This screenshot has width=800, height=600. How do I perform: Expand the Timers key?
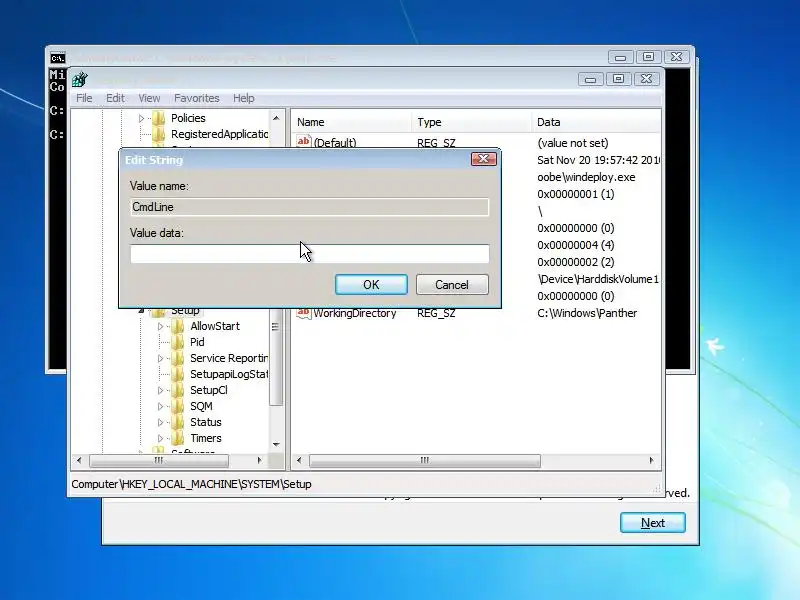tap(160, 438)
